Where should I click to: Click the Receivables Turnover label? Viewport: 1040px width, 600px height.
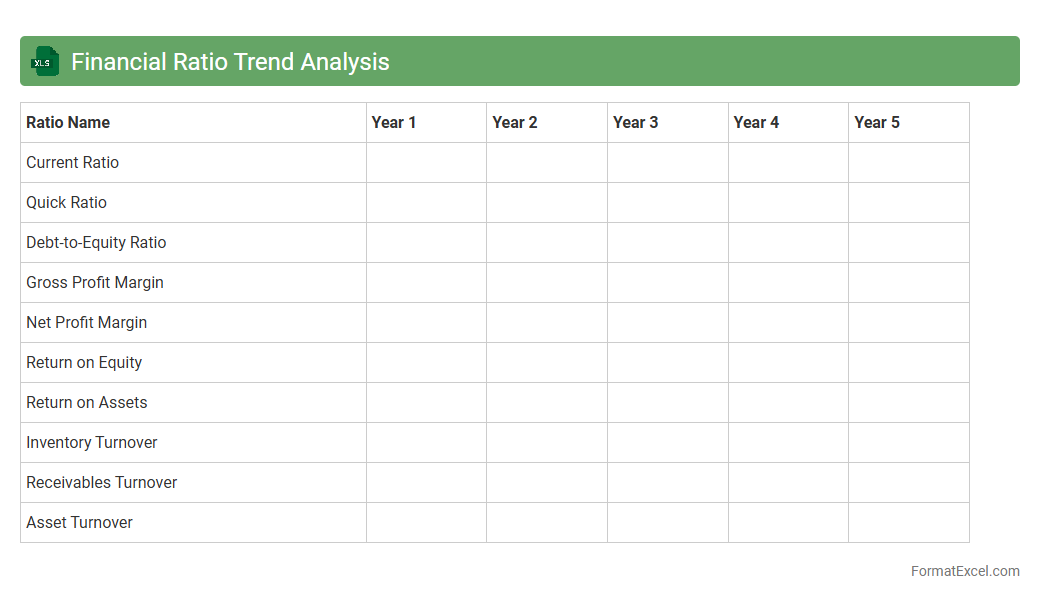101,482
